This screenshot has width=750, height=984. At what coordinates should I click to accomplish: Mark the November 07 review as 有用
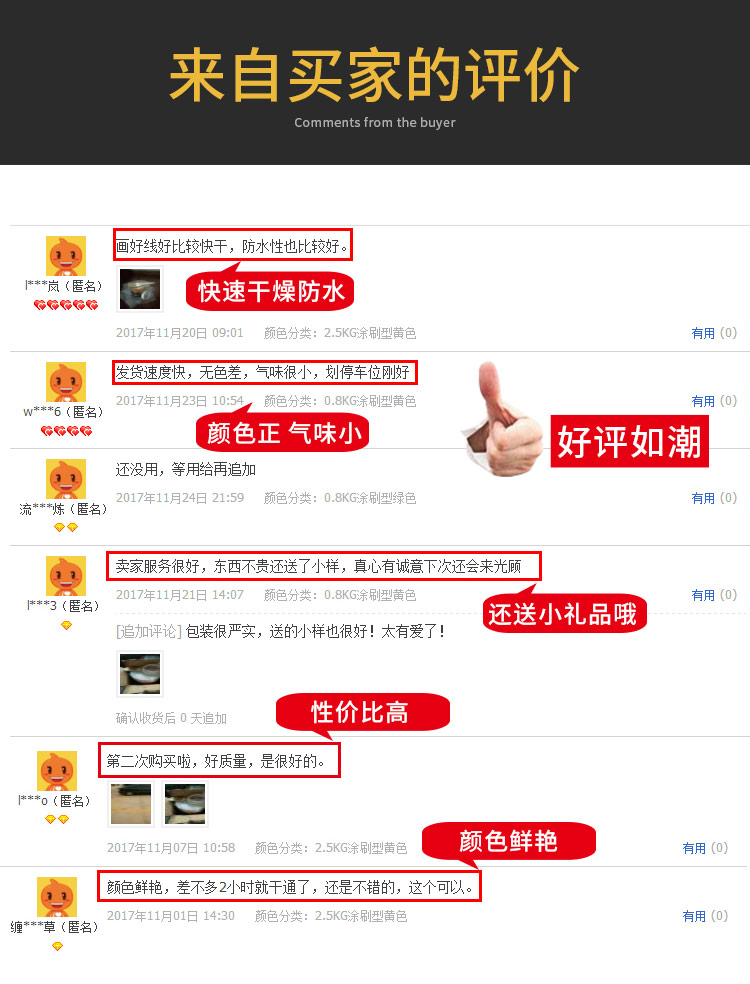click(705, 848)
